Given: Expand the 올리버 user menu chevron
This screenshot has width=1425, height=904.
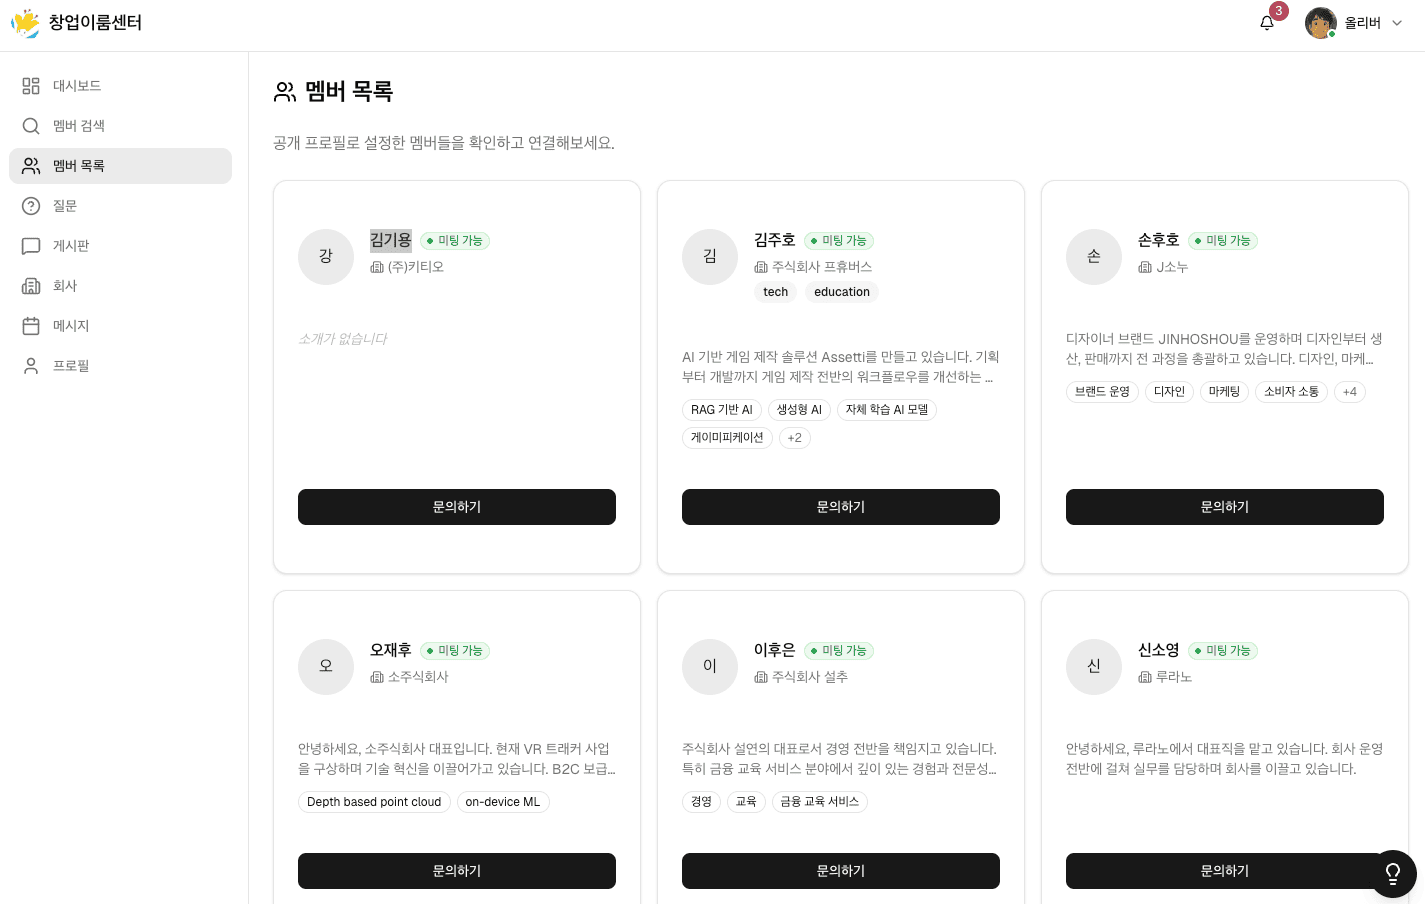Looking at the screenshot, I should (x=1397, y=23).
